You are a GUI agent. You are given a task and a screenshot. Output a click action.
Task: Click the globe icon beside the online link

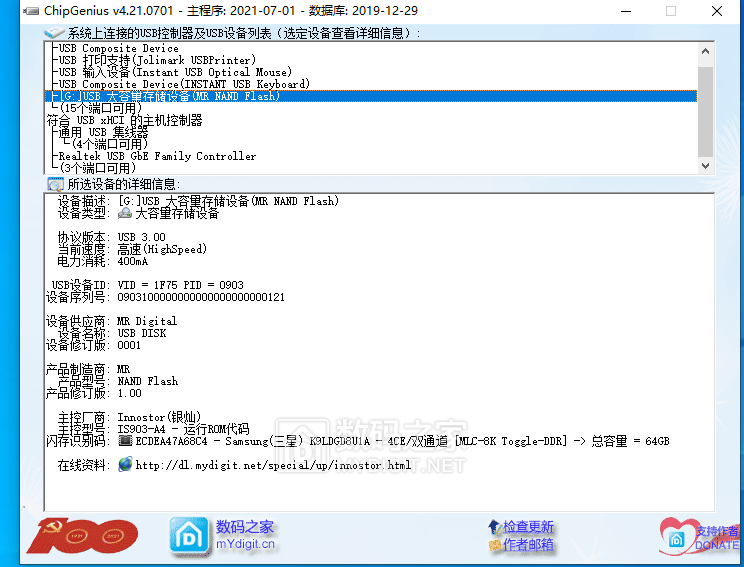(125, 465)
